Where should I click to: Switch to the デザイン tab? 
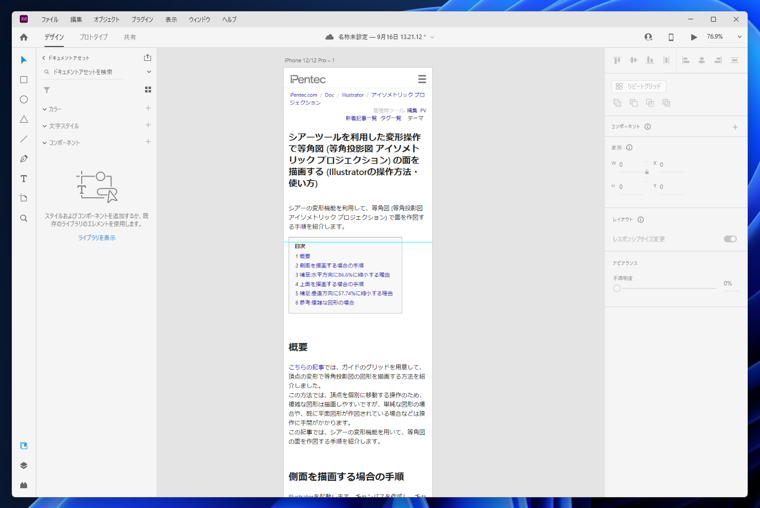point(54,37)
